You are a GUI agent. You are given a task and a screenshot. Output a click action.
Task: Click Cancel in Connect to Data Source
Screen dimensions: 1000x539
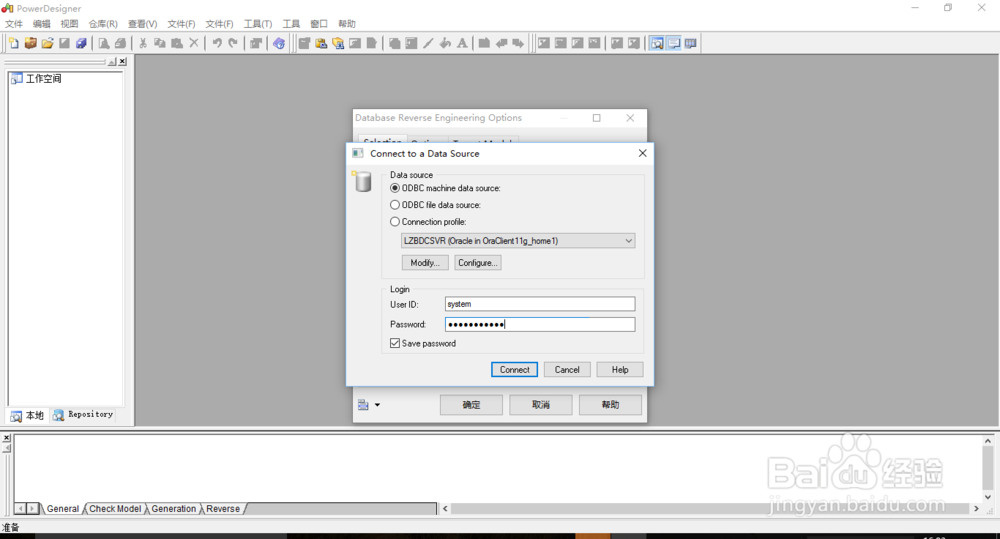point(567,369)
